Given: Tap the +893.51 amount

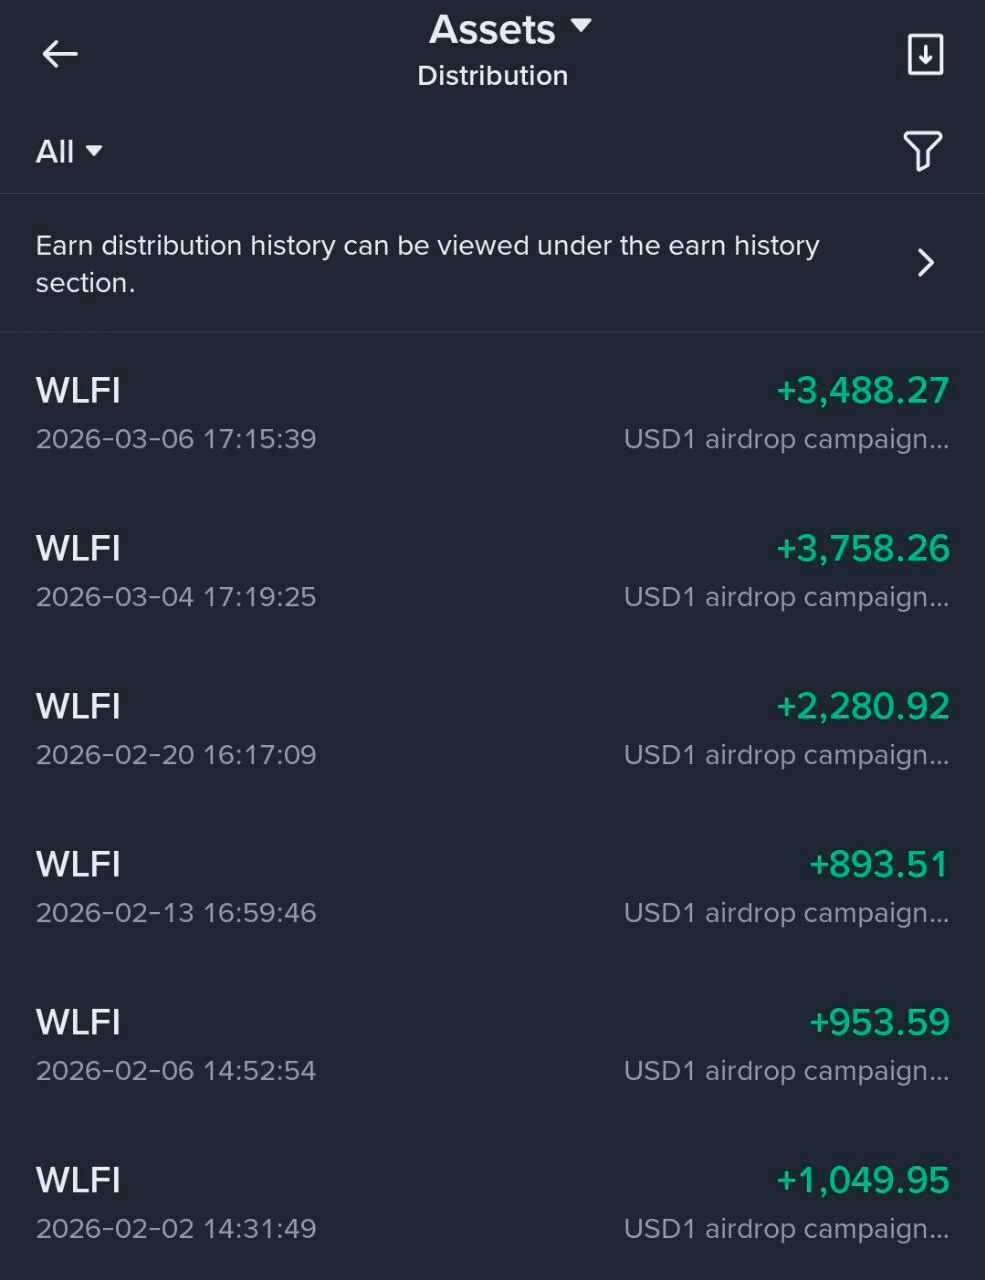Looking at the screenshot, I should coord(878,865).
